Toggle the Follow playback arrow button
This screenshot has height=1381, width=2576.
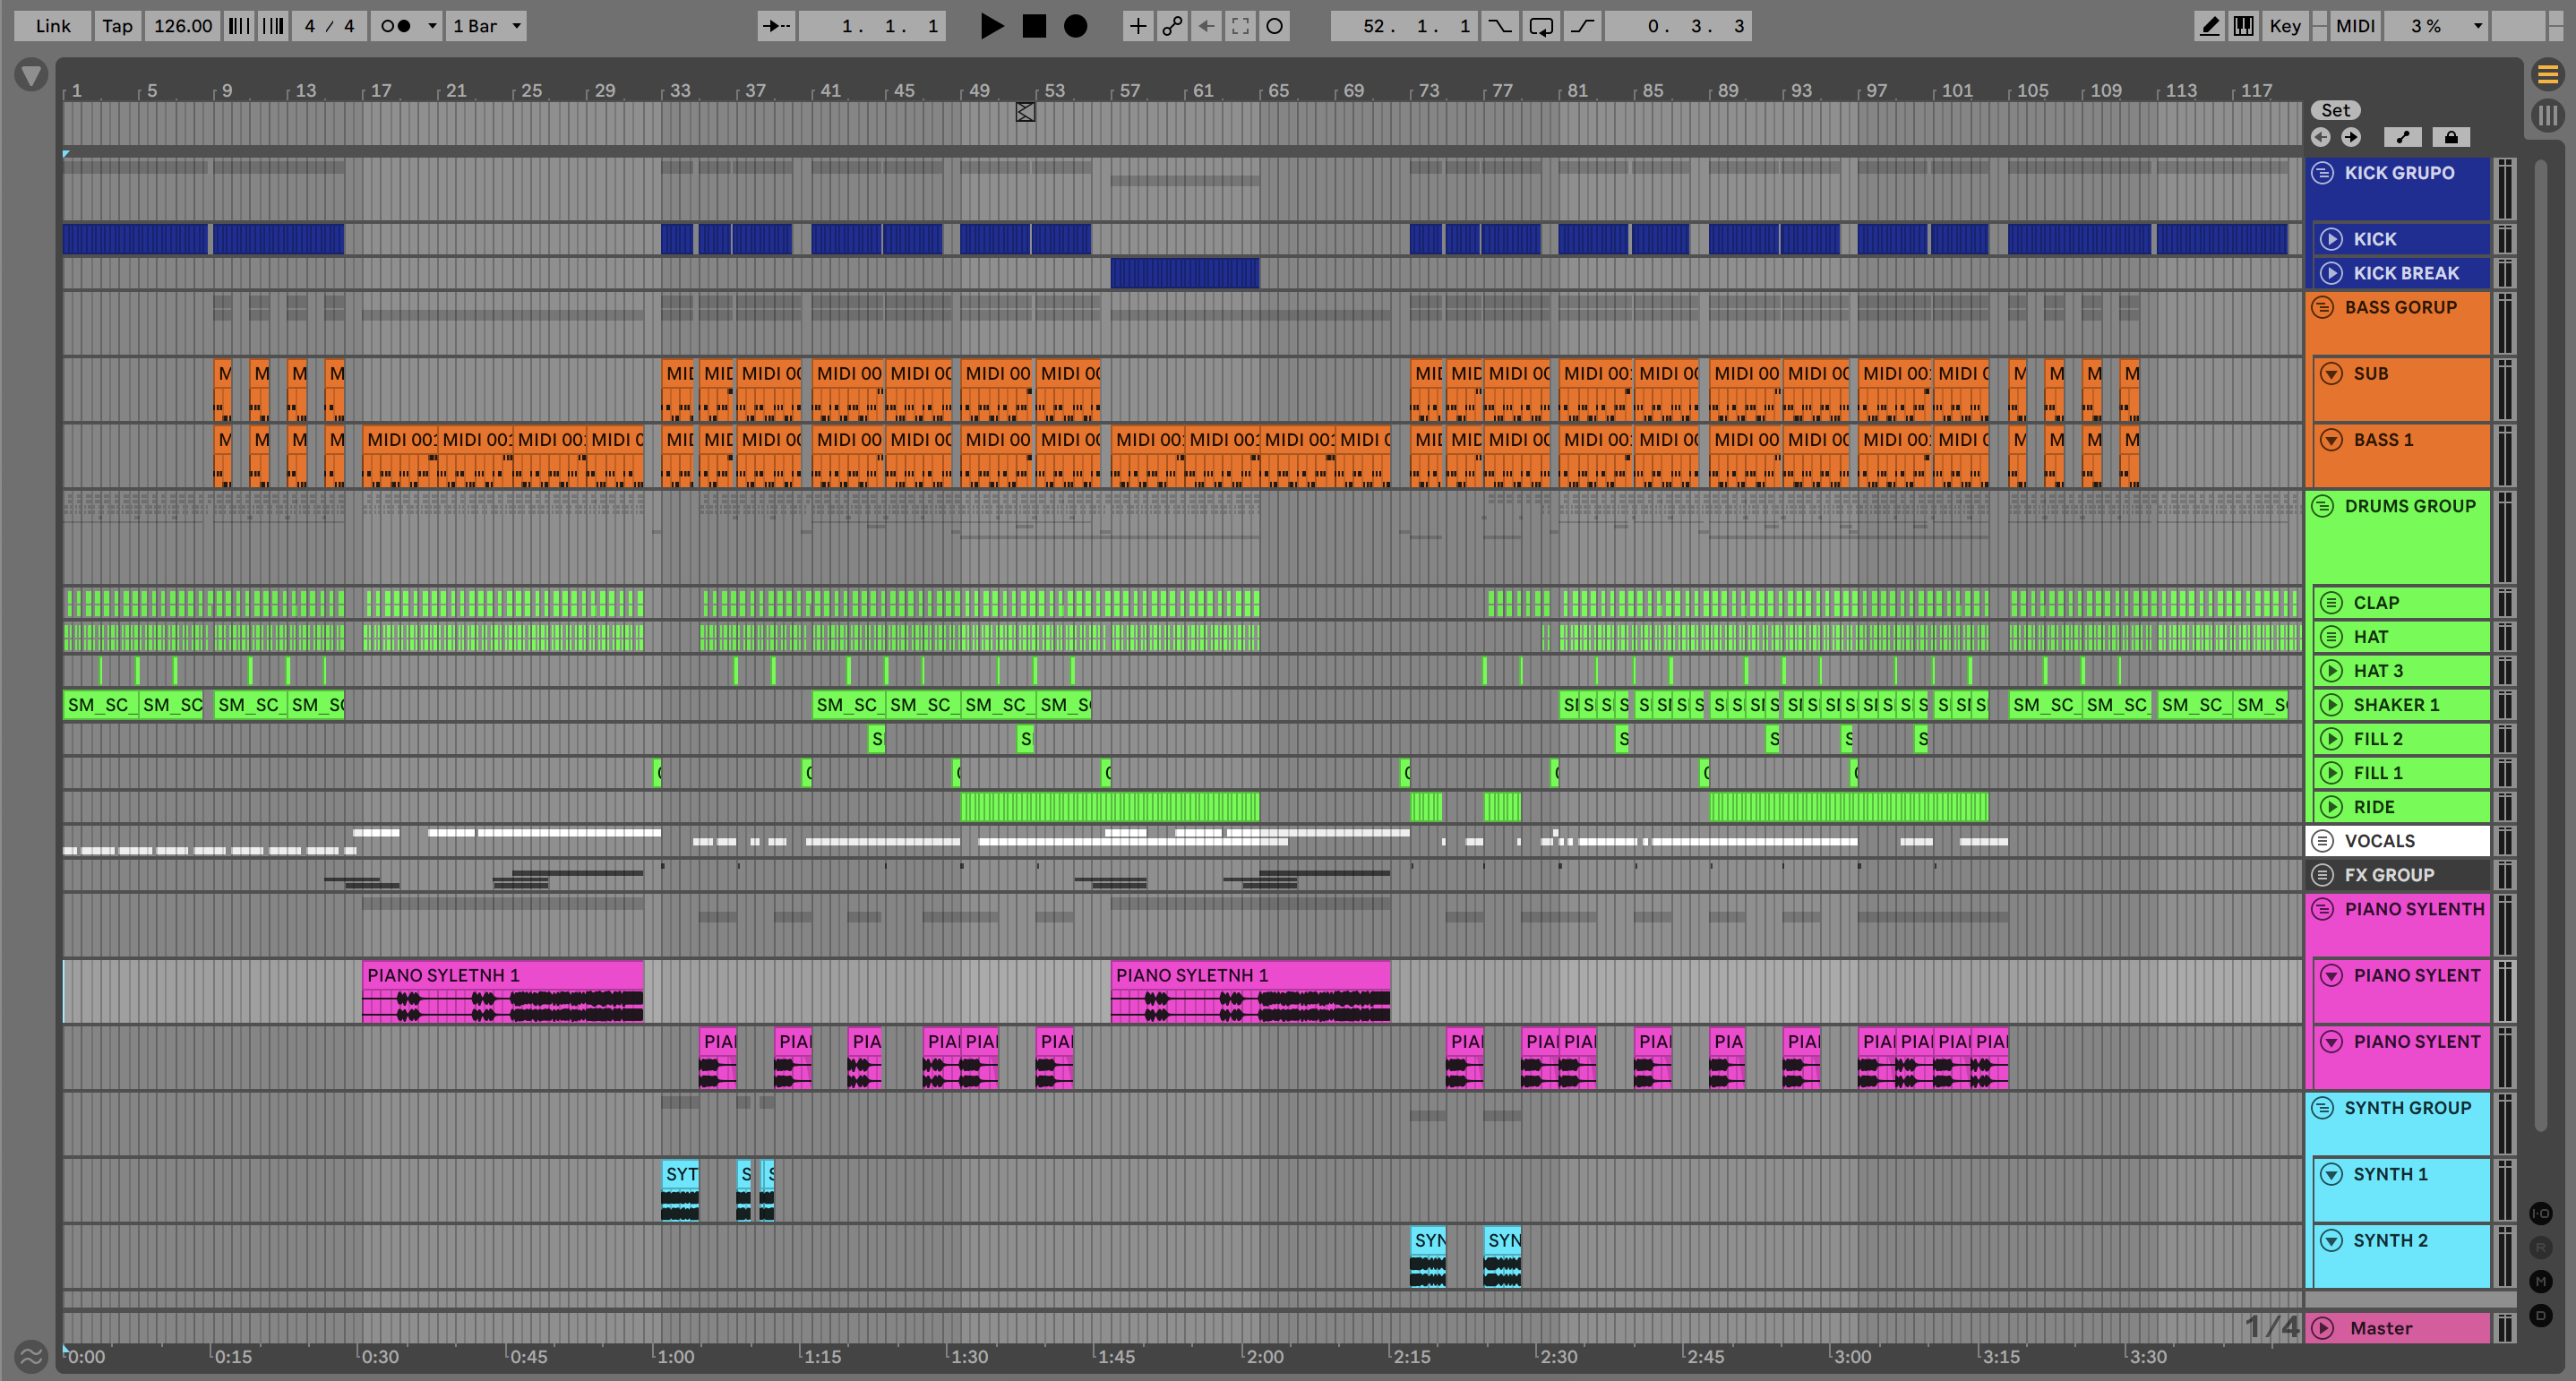(776, 26)
